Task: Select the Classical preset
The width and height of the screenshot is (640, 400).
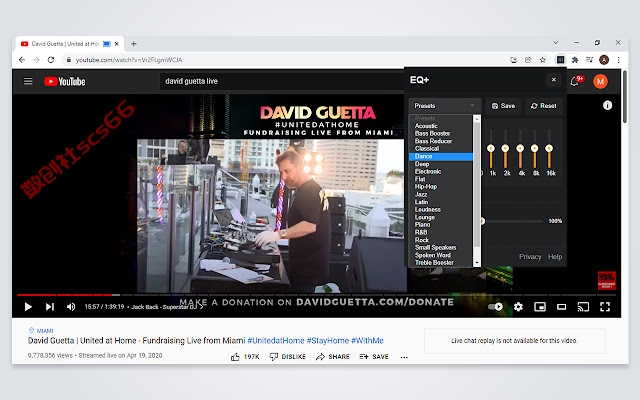Action: pyautogui.click(x=441, y=149)
